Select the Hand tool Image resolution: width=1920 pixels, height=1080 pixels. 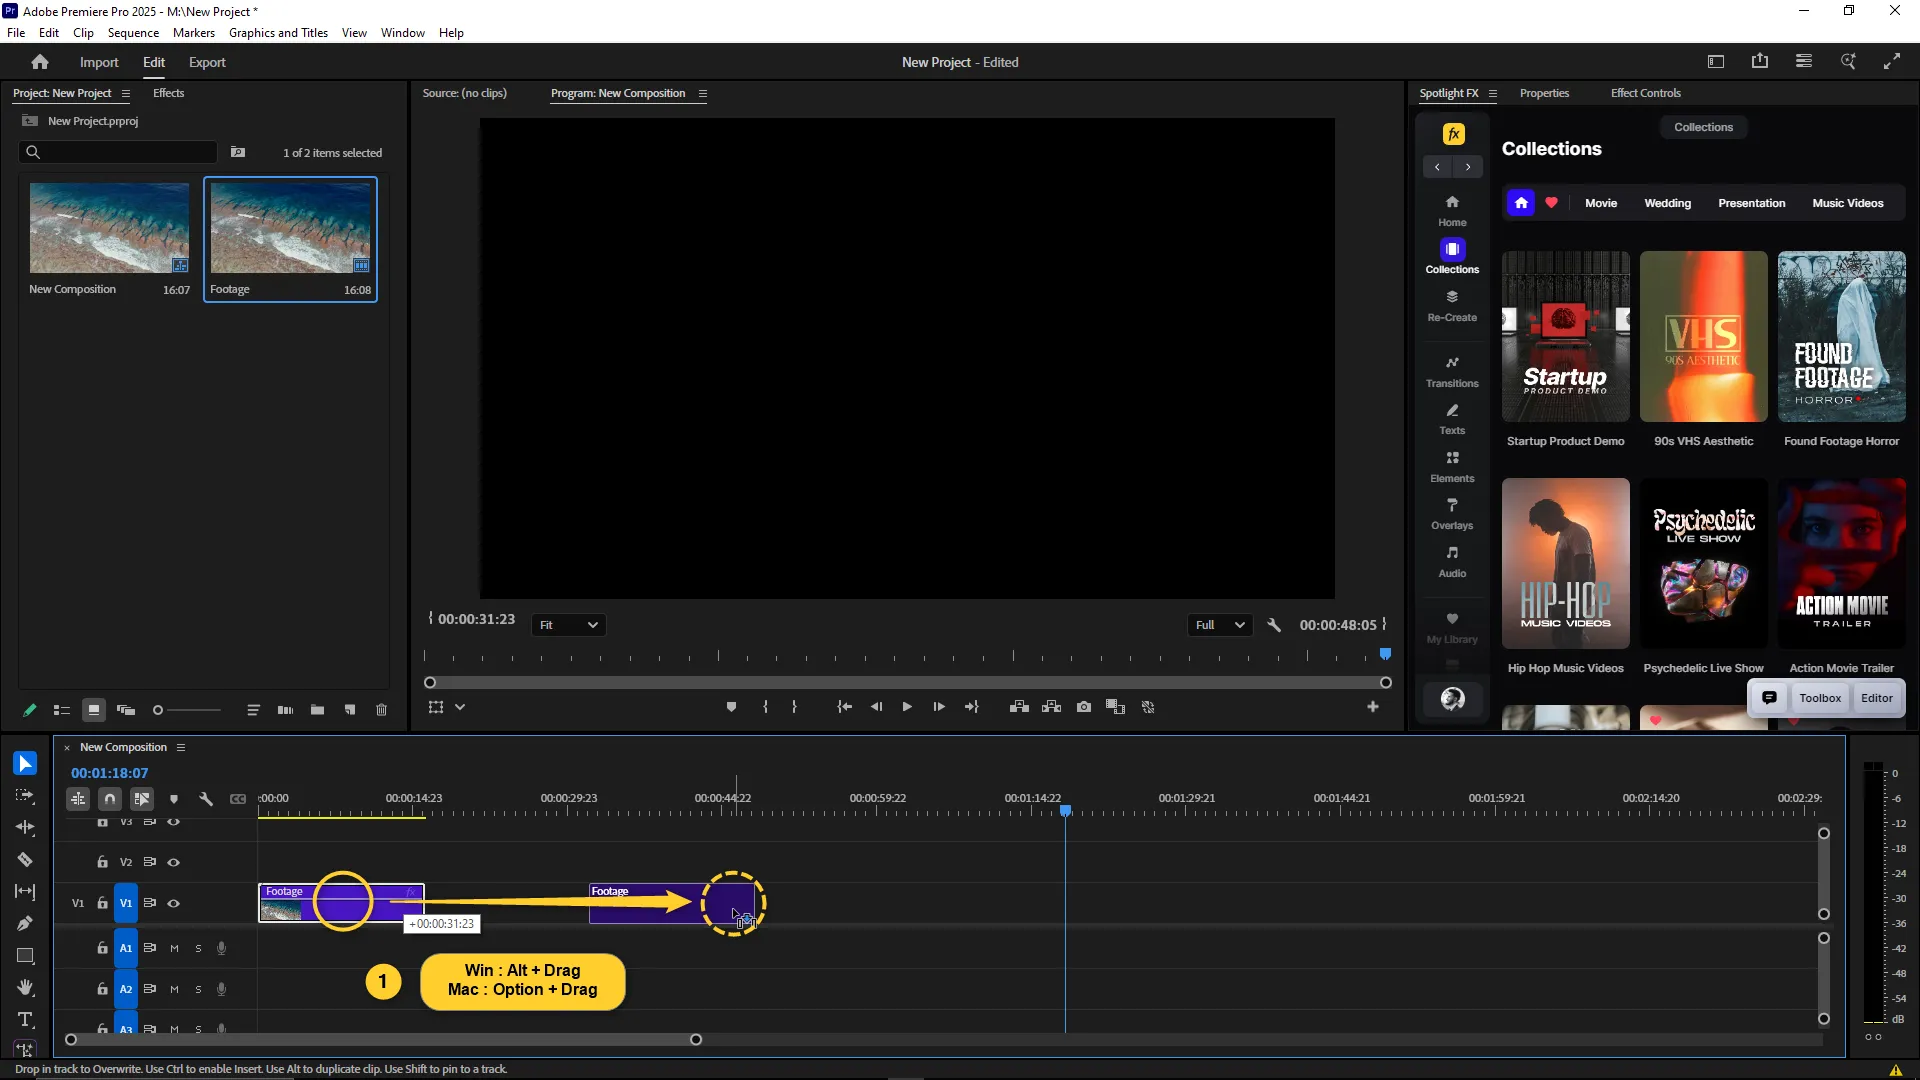click(25, 988)
